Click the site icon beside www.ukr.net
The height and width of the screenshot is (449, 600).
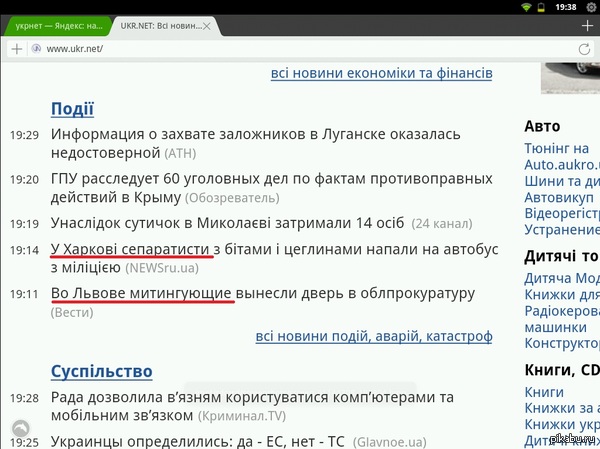36,48
